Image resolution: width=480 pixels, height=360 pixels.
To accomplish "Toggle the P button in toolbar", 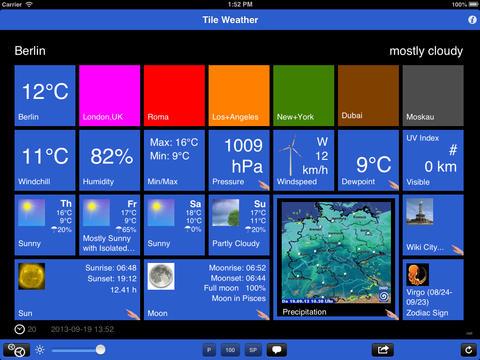I will point(209,350).
